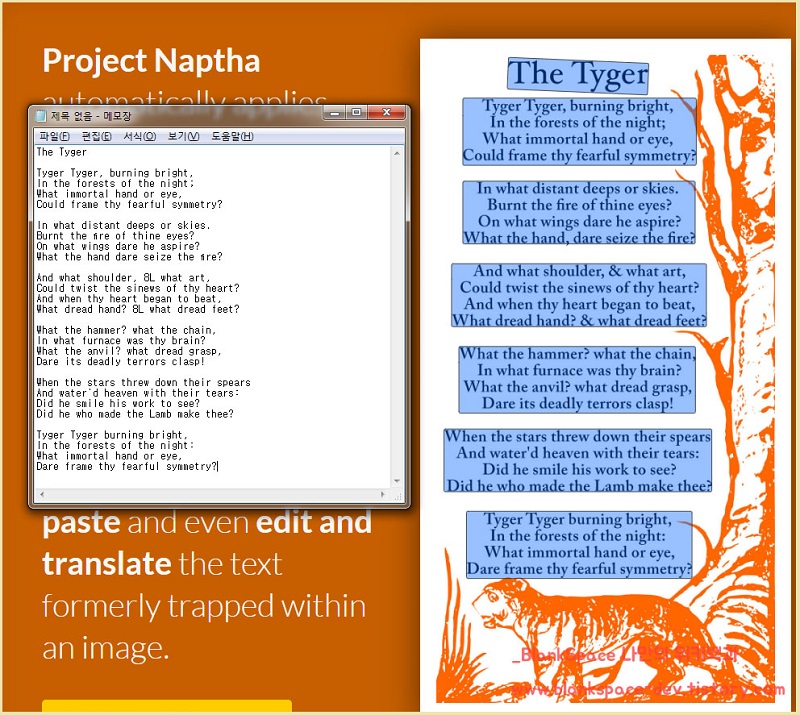Open the 편집(E) menu in Notepad
This screenshot has width=800, height=715.
coord(96,136)
